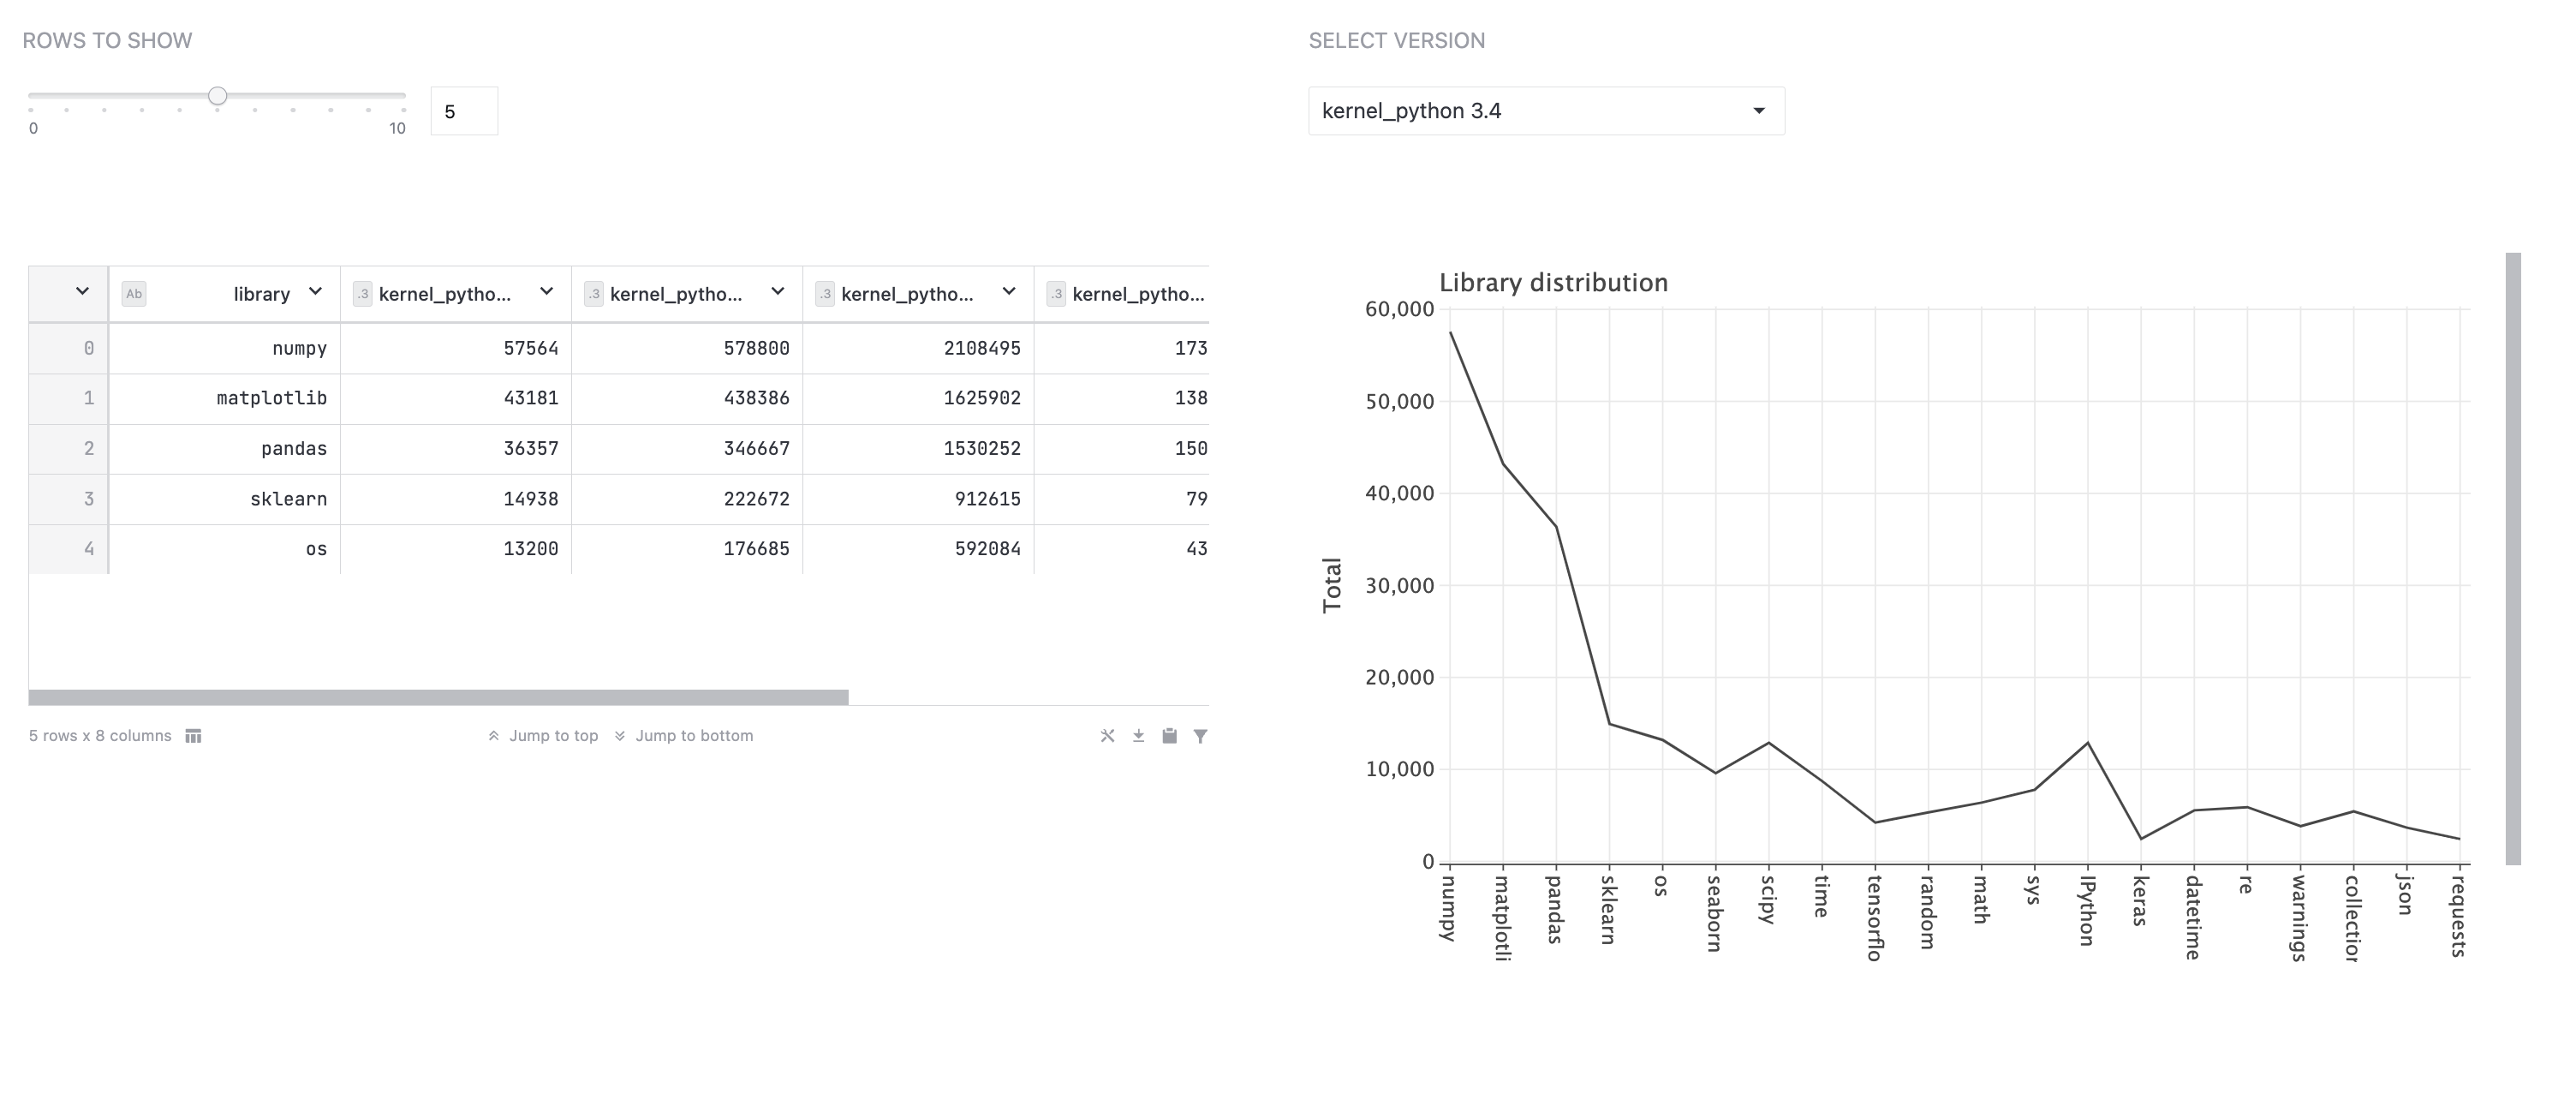Open table settings with the wrench icon

[x=1108, y=737]
